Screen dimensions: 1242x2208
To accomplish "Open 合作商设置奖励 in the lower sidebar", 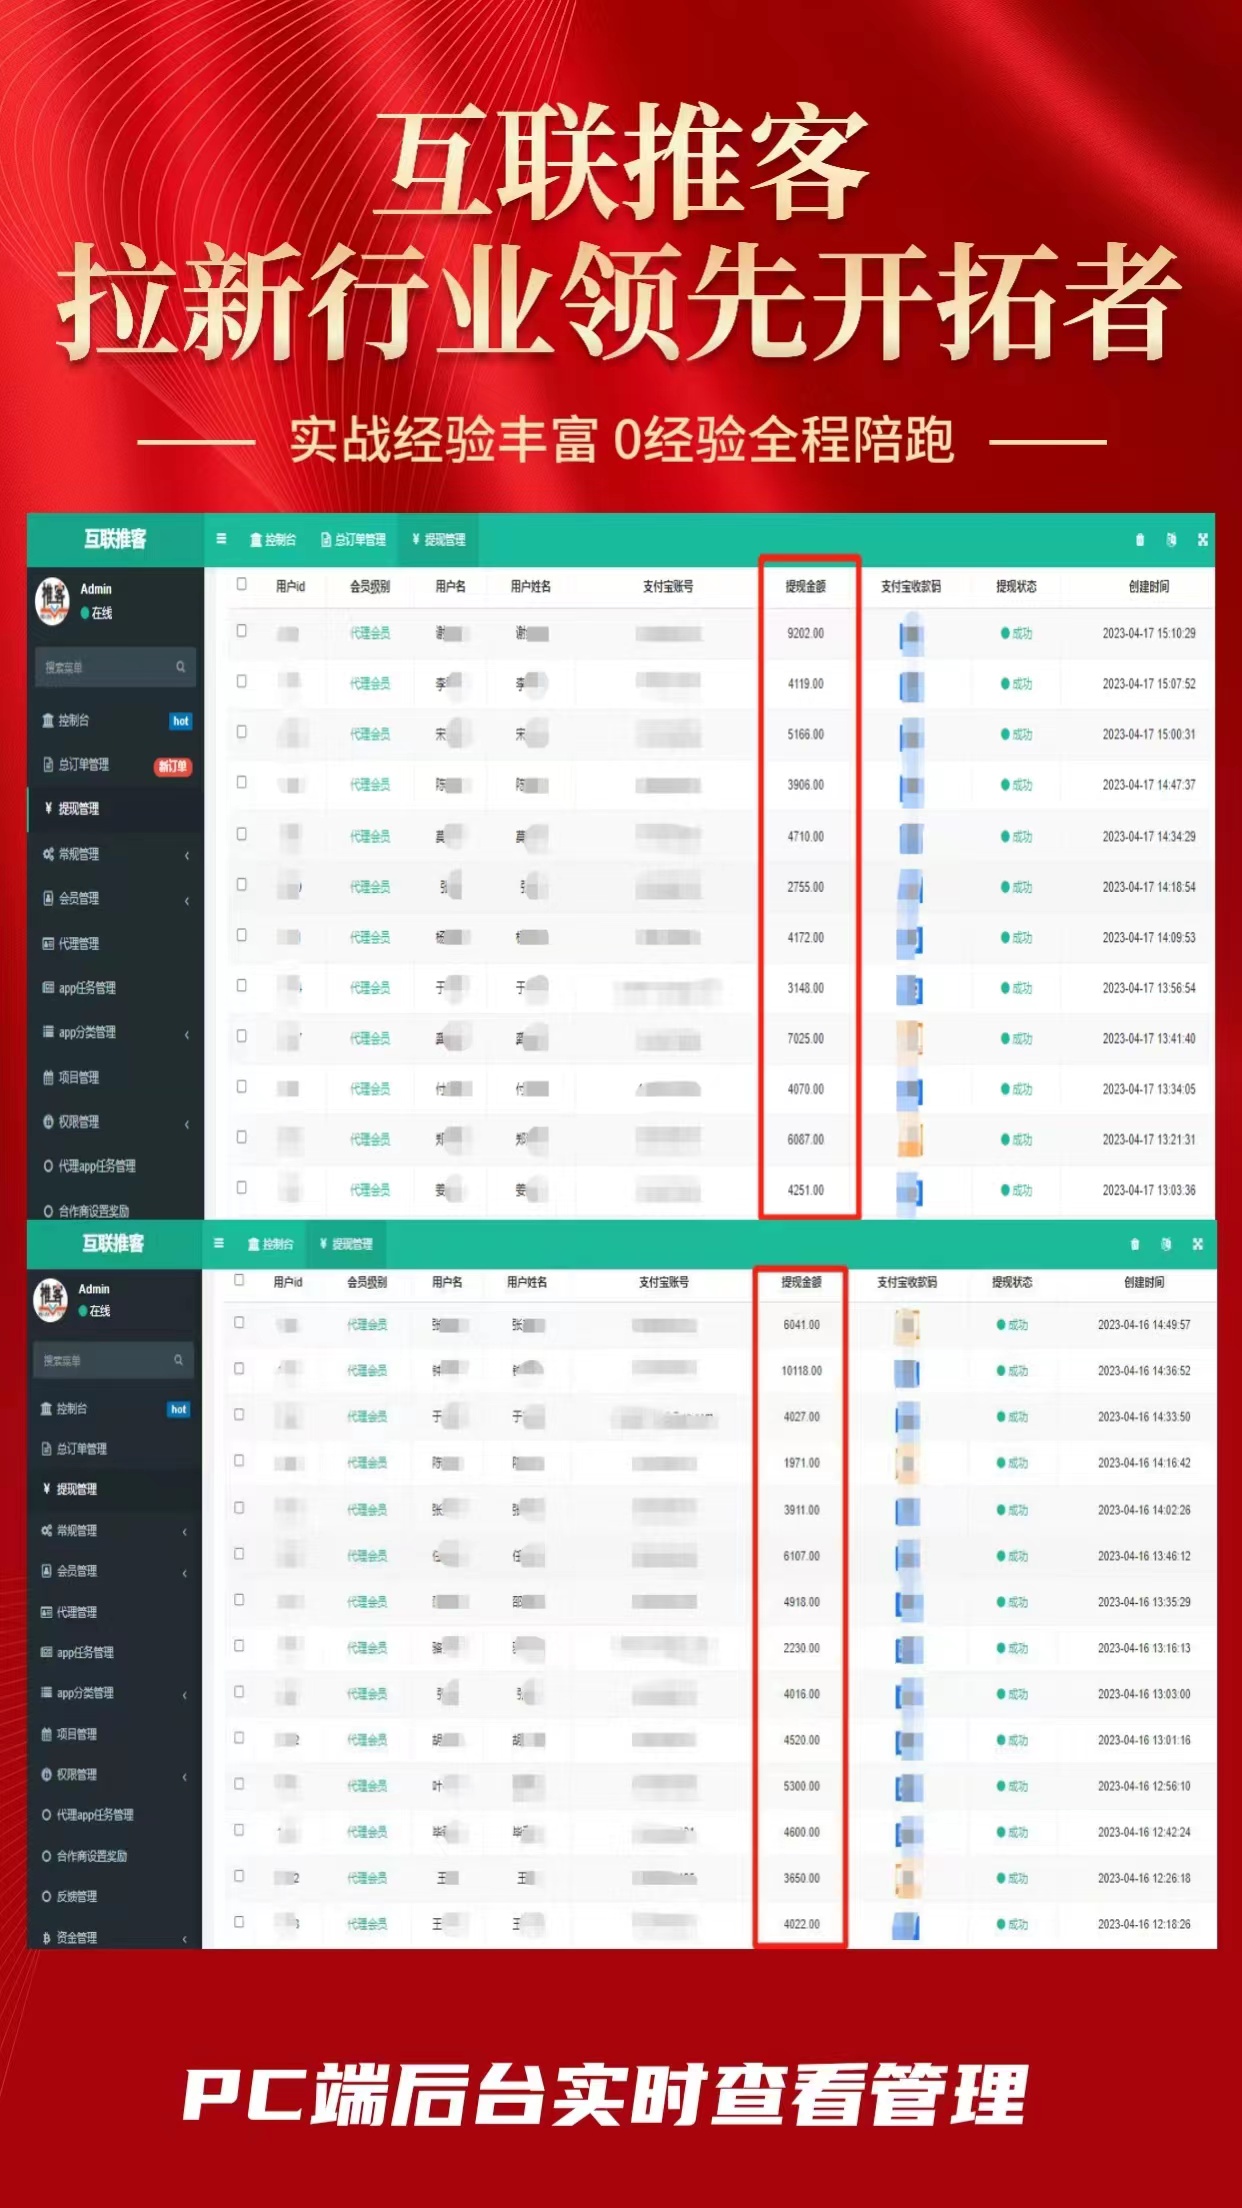I will pyautogui.click(x=91, y=1856).
